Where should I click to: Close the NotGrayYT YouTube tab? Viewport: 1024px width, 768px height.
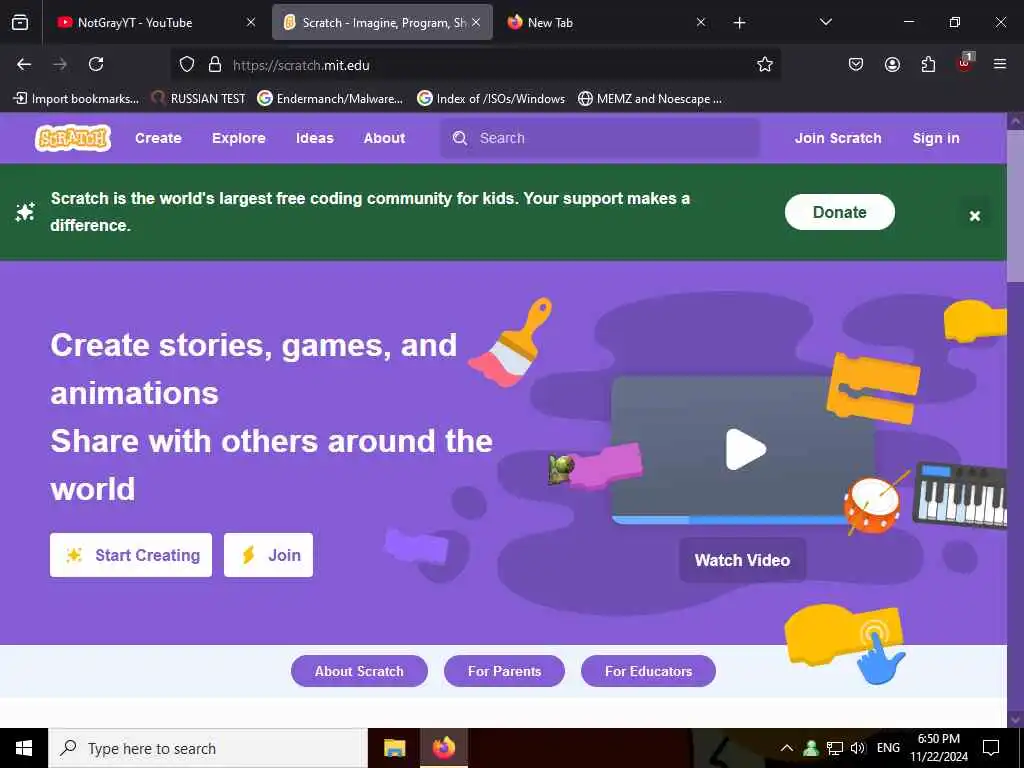point(251,22)
